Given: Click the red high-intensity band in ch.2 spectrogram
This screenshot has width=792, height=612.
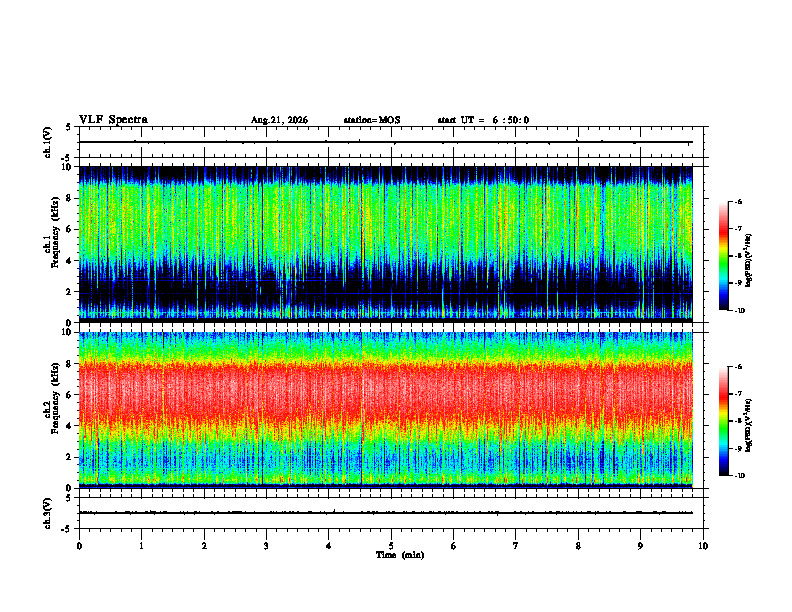Looking at the screenshot, I should click(385, 393).
